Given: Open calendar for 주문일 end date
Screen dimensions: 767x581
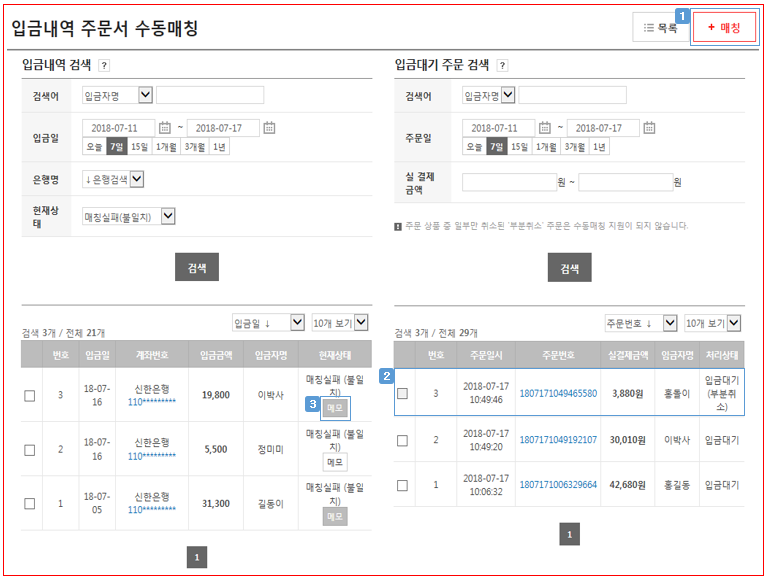Looking at the screenshot, I should (x=649, y=128).
